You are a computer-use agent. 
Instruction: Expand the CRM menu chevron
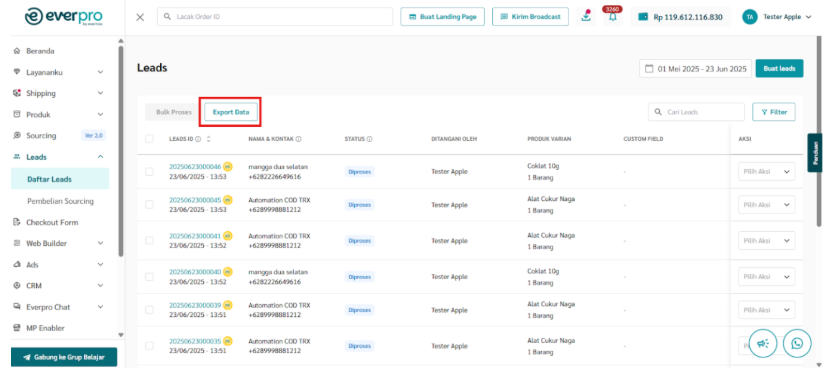(100, 285)
